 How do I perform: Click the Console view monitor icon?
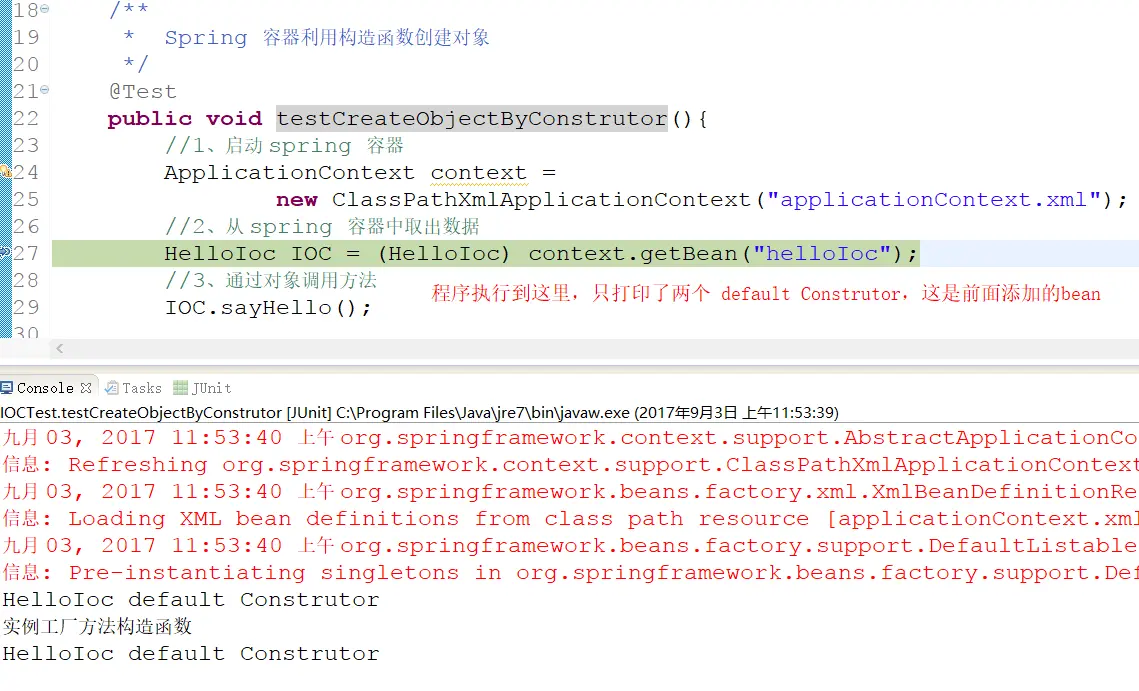[7, 388]
